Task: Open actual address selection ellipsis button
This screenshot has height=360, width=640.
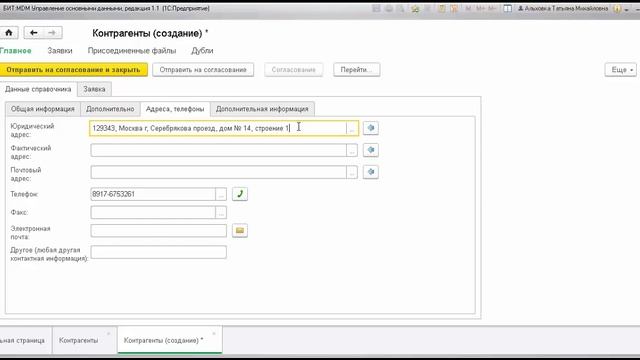Action: [351, 150]
